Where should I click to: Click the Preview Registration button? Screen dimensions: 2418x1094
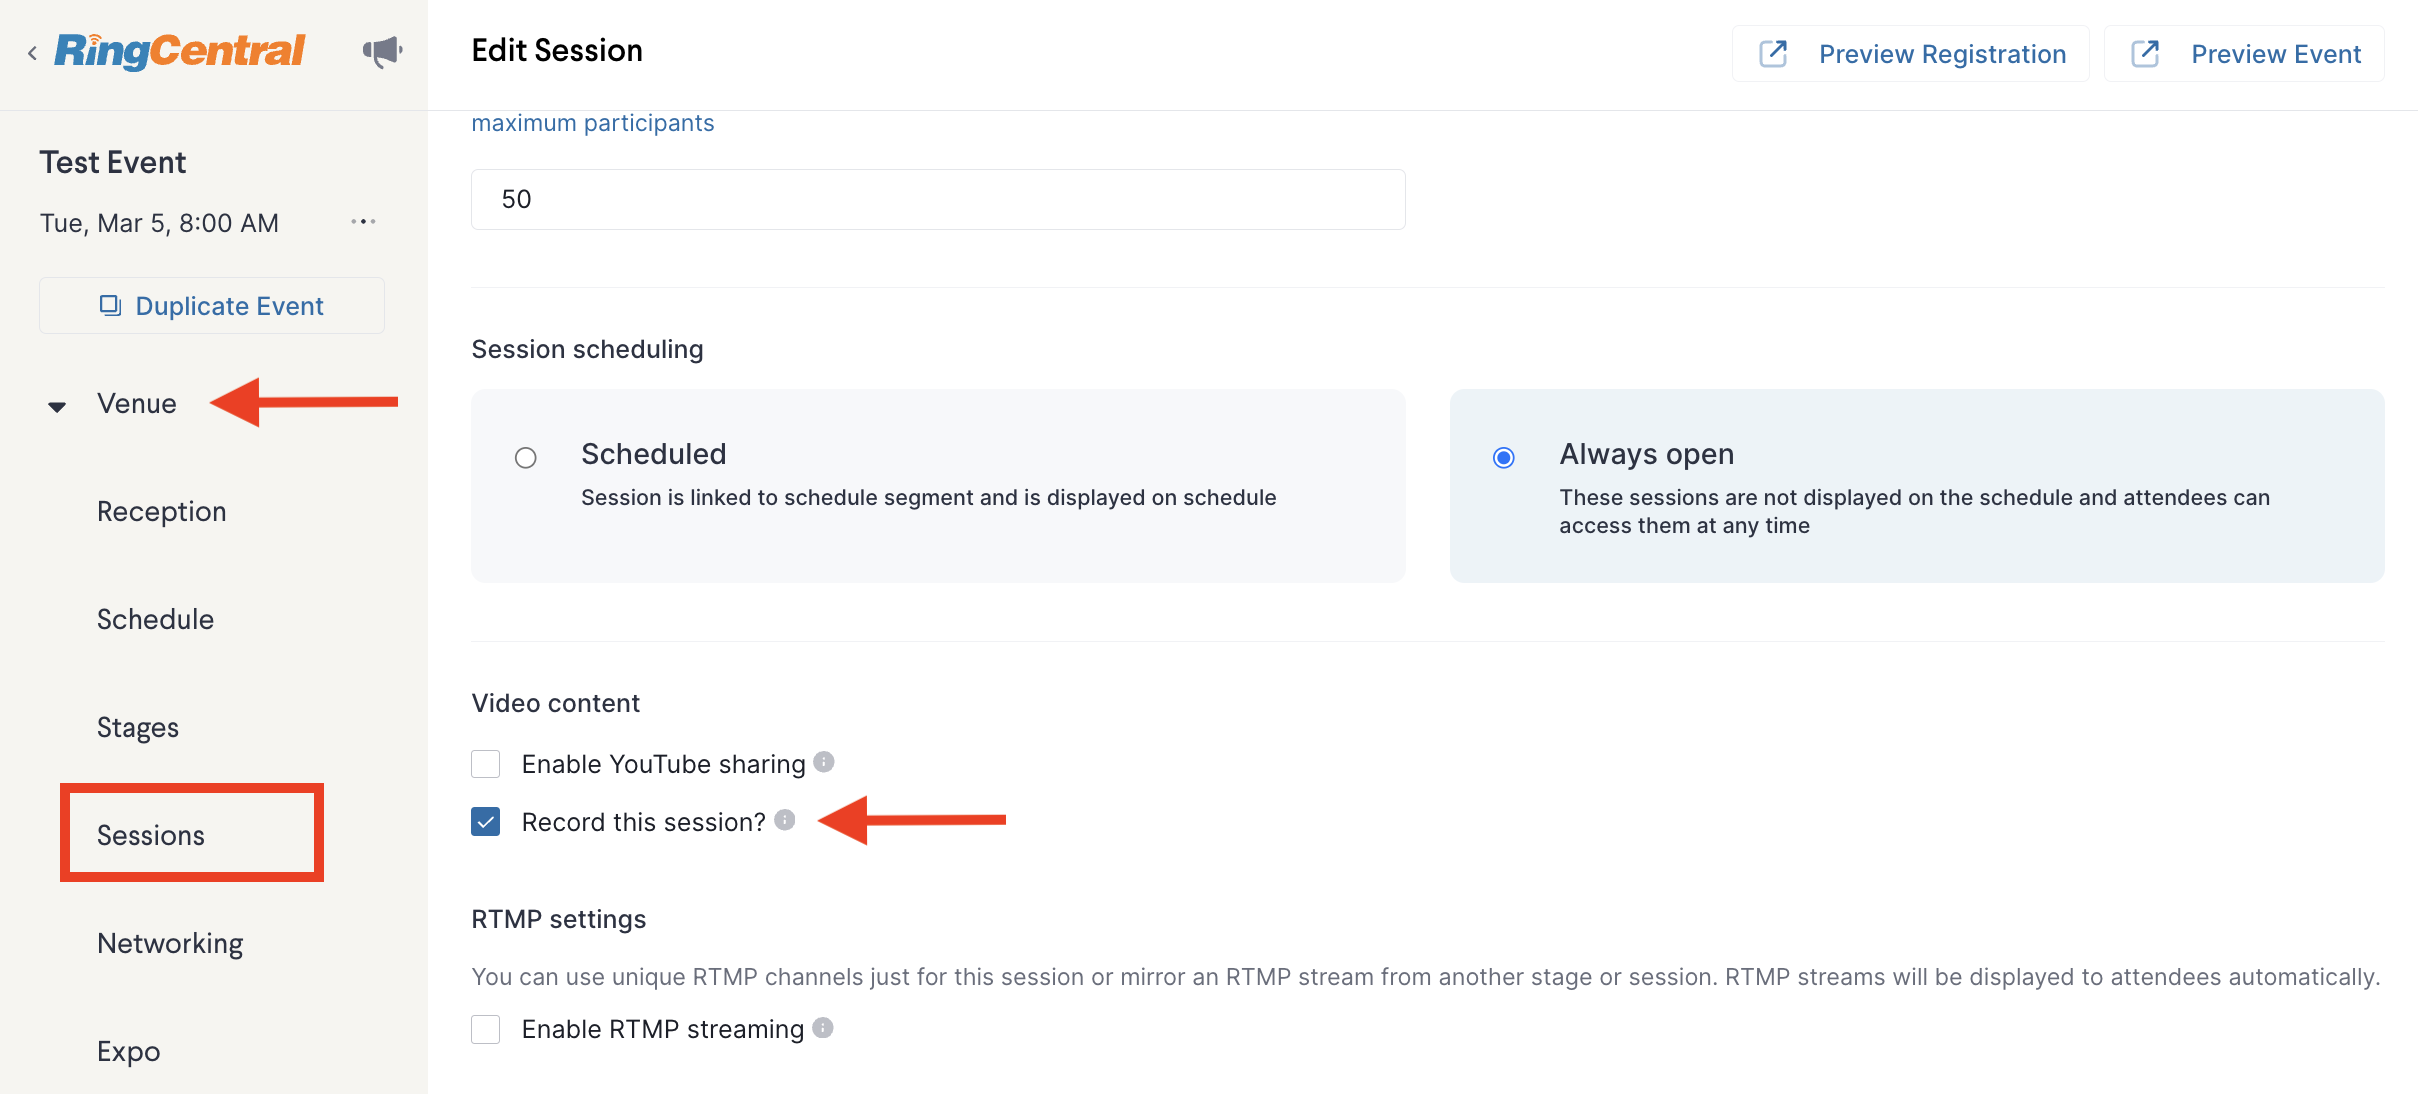[1911, 54]
